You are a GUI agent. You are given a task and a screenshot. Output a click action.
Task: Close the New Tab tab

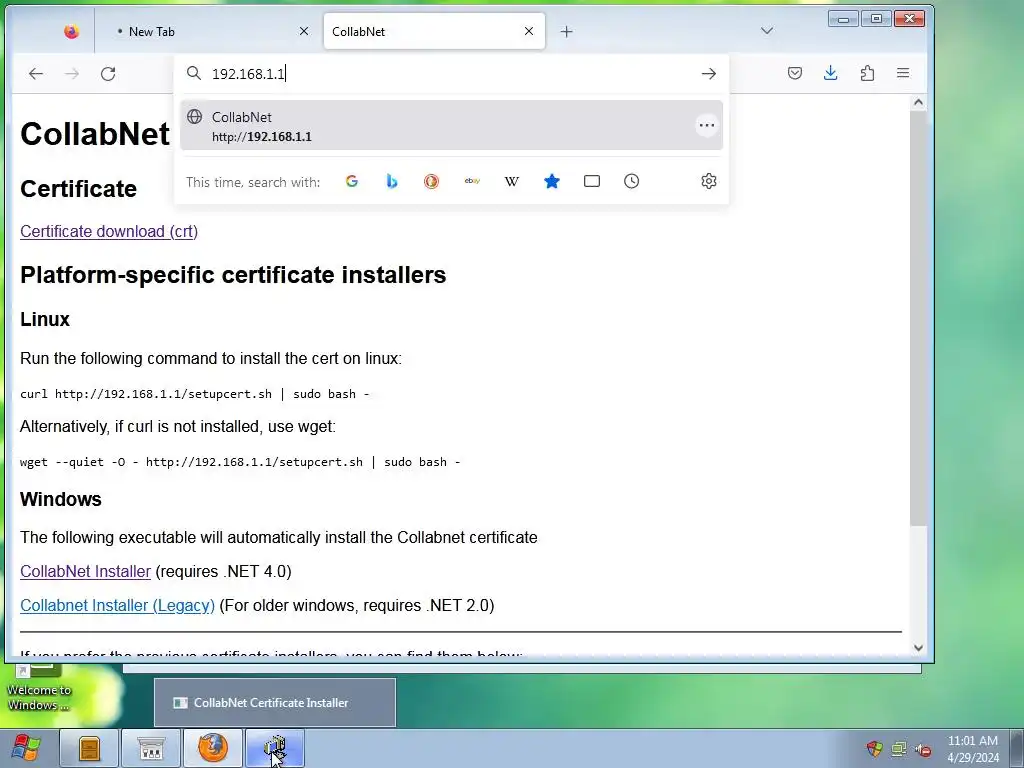[x=304, y=31]
